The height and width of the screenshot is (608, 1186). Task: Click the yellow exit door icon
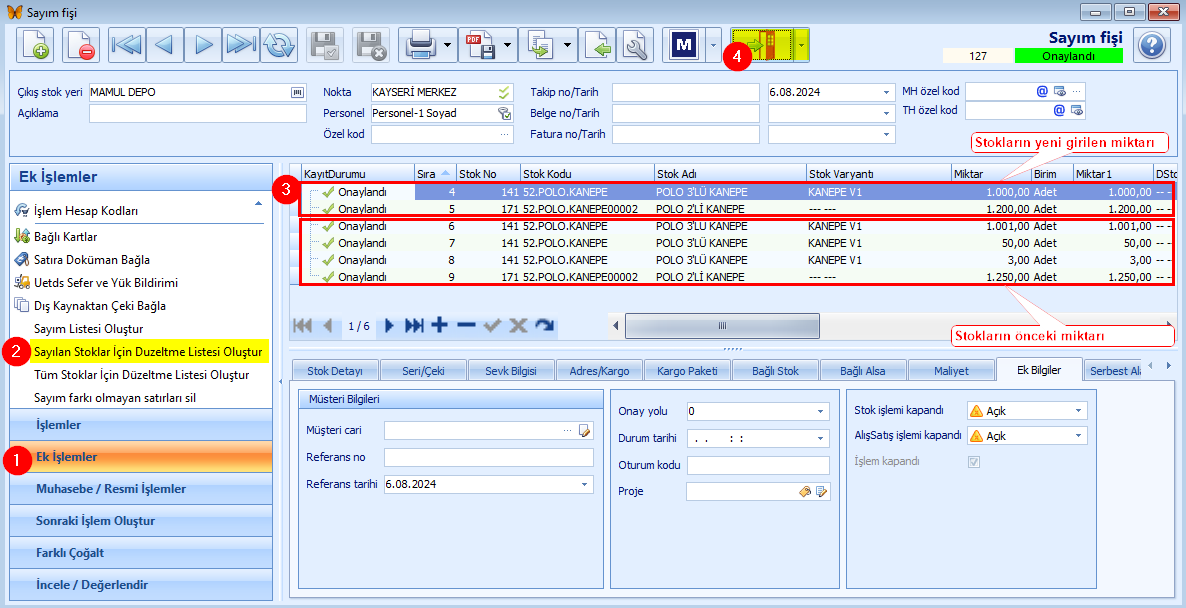tap(762, 45)
